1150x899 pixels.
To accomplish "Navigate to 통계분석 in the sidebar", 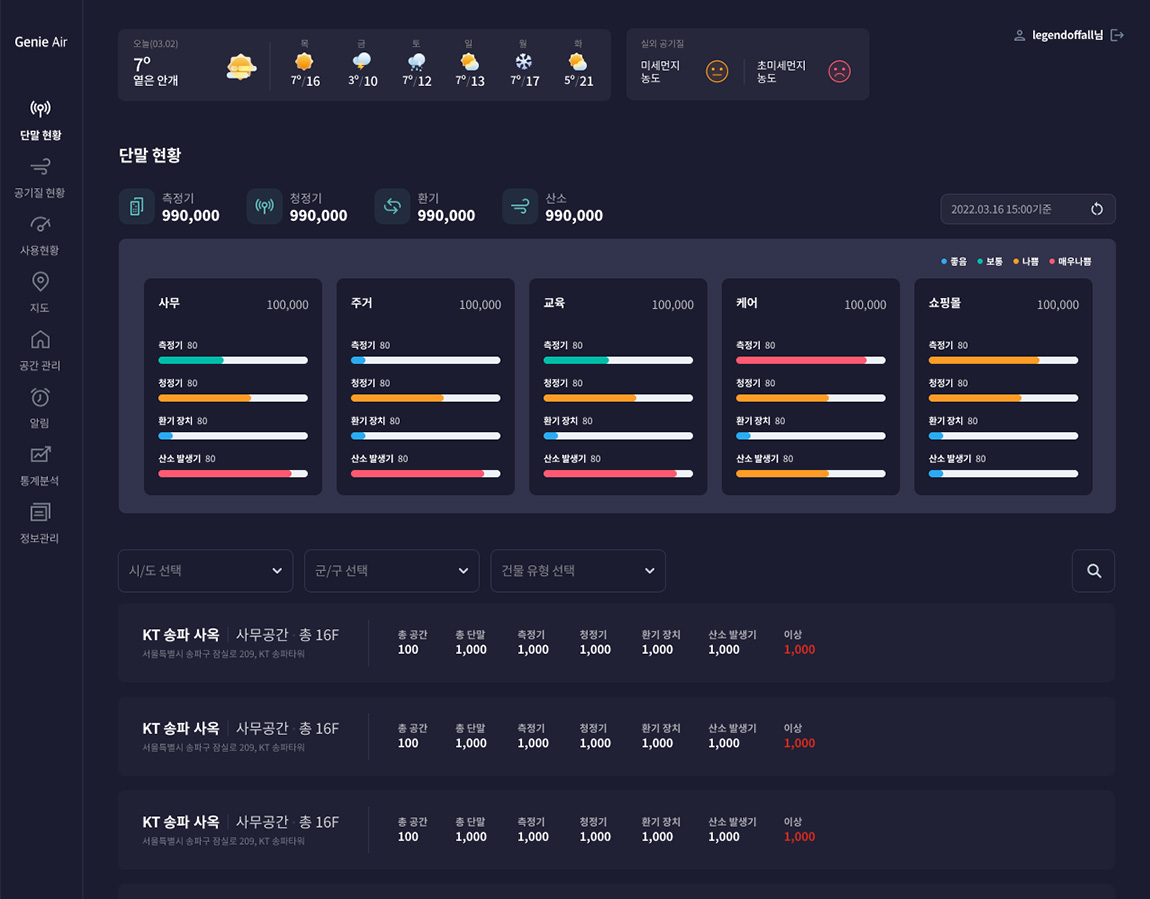I will 40,465.
